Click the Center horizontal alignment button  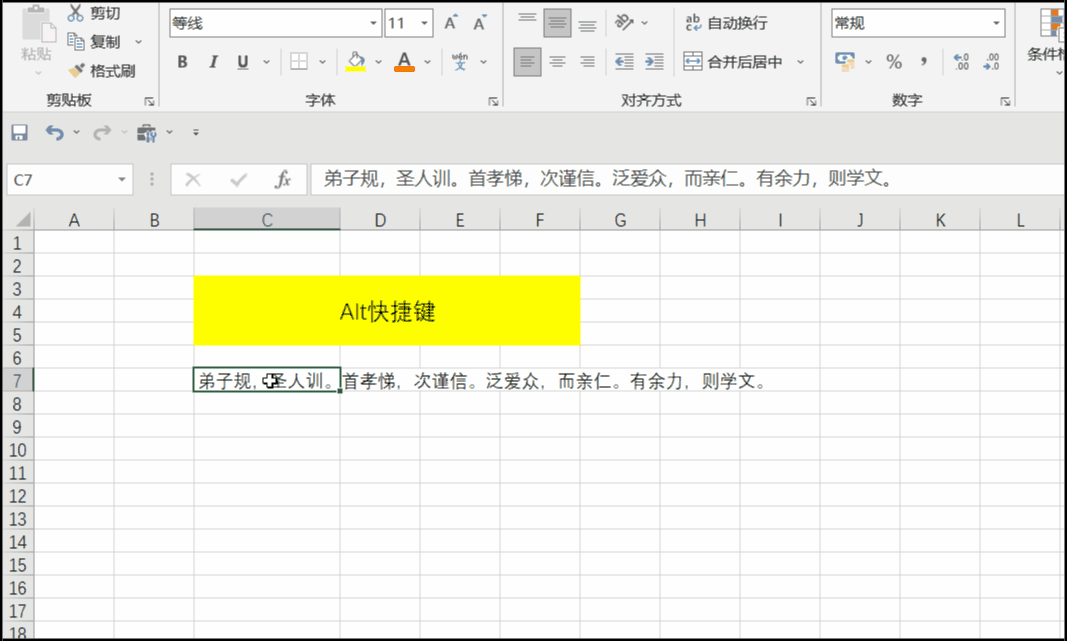[x=557, y=62]
